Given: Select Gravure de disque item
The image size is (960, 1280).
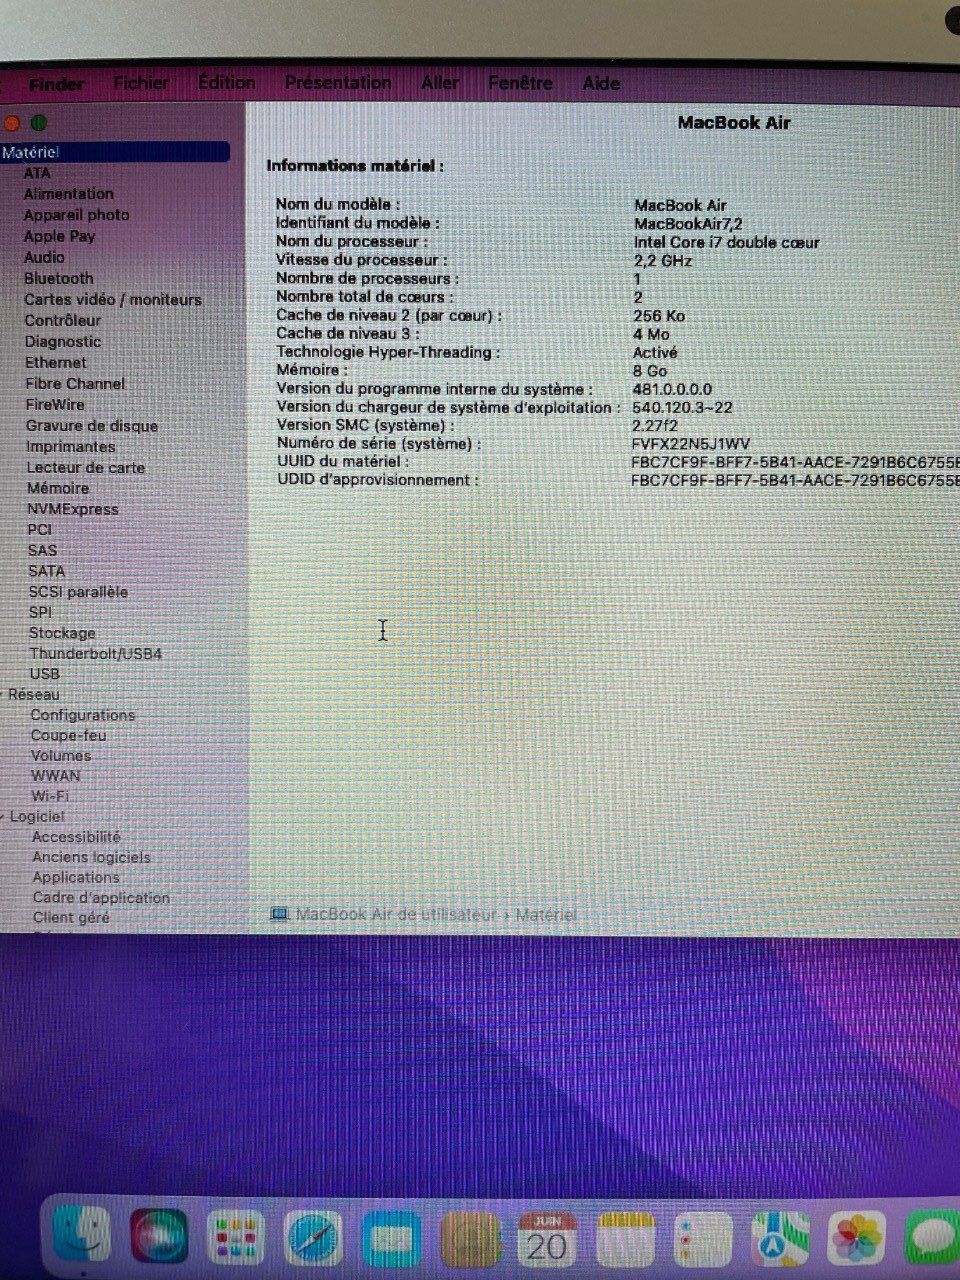Looking at the screenshot, I should click(92, 425).
